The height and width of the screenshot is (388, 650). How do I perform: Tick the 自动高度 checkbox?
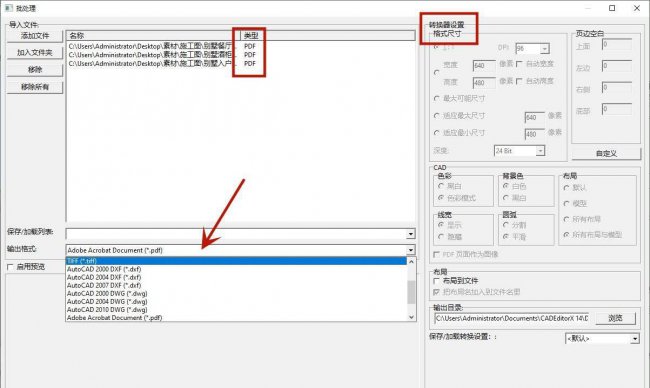tap(519, 81)
